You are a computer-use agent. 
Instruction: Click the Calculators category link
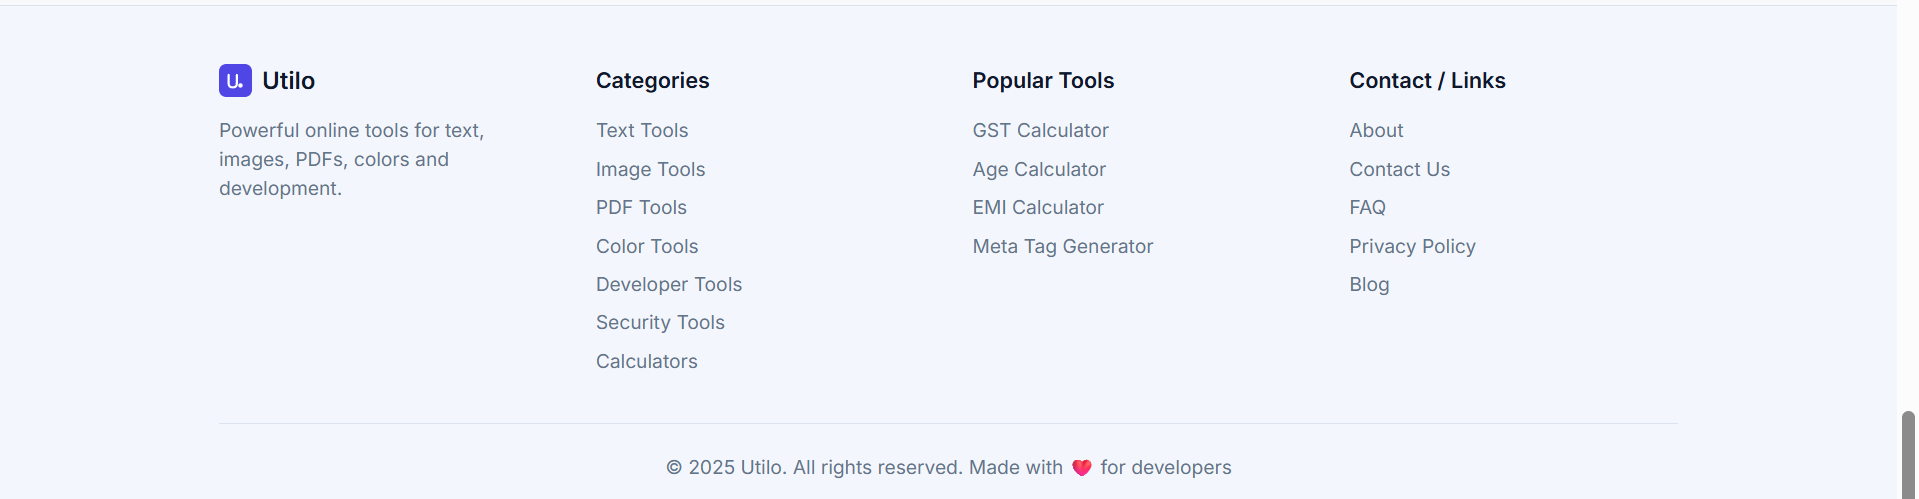tap(647, 362)
